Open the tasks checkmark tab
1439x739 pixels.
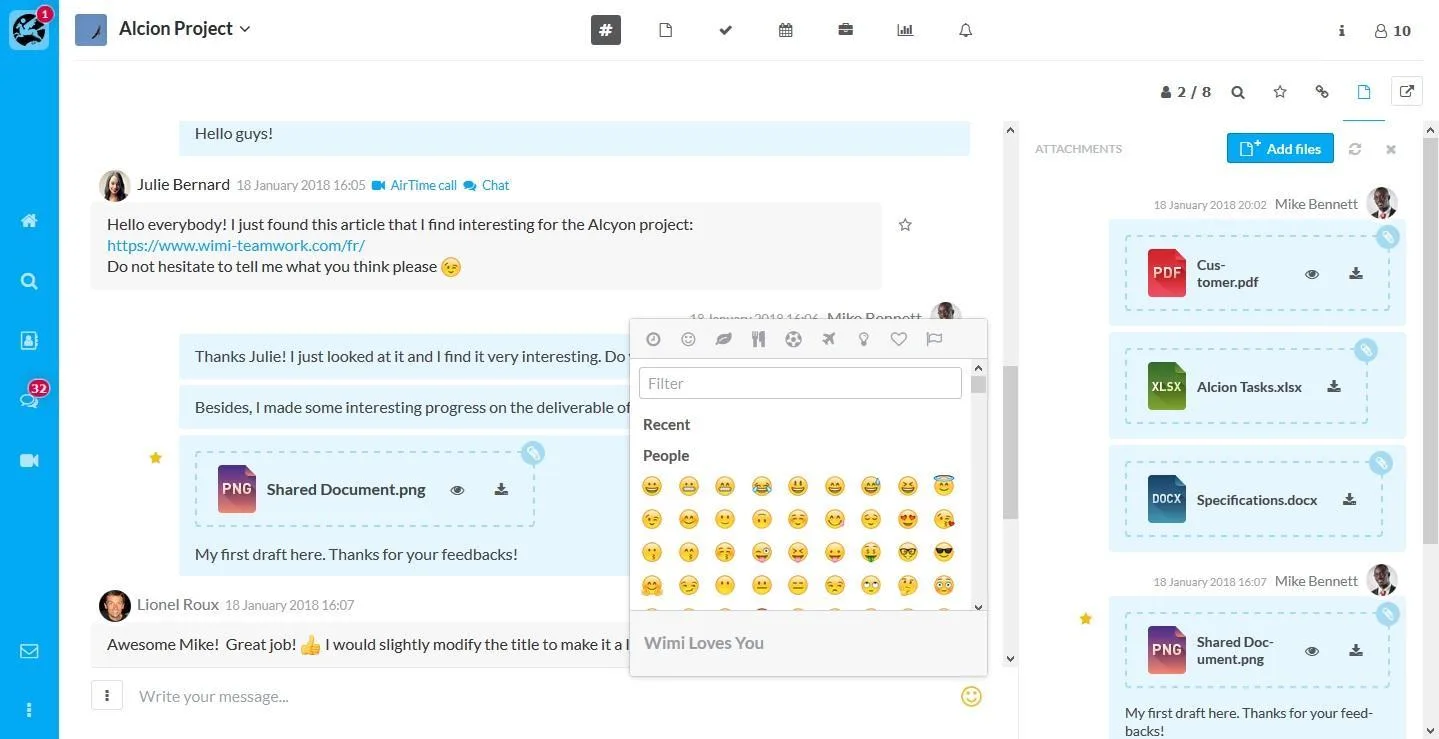click(x=726, y=30)
